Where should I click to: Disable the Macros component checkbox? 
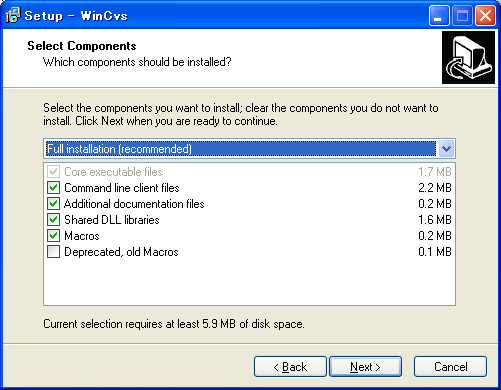[x=53, y=236]
